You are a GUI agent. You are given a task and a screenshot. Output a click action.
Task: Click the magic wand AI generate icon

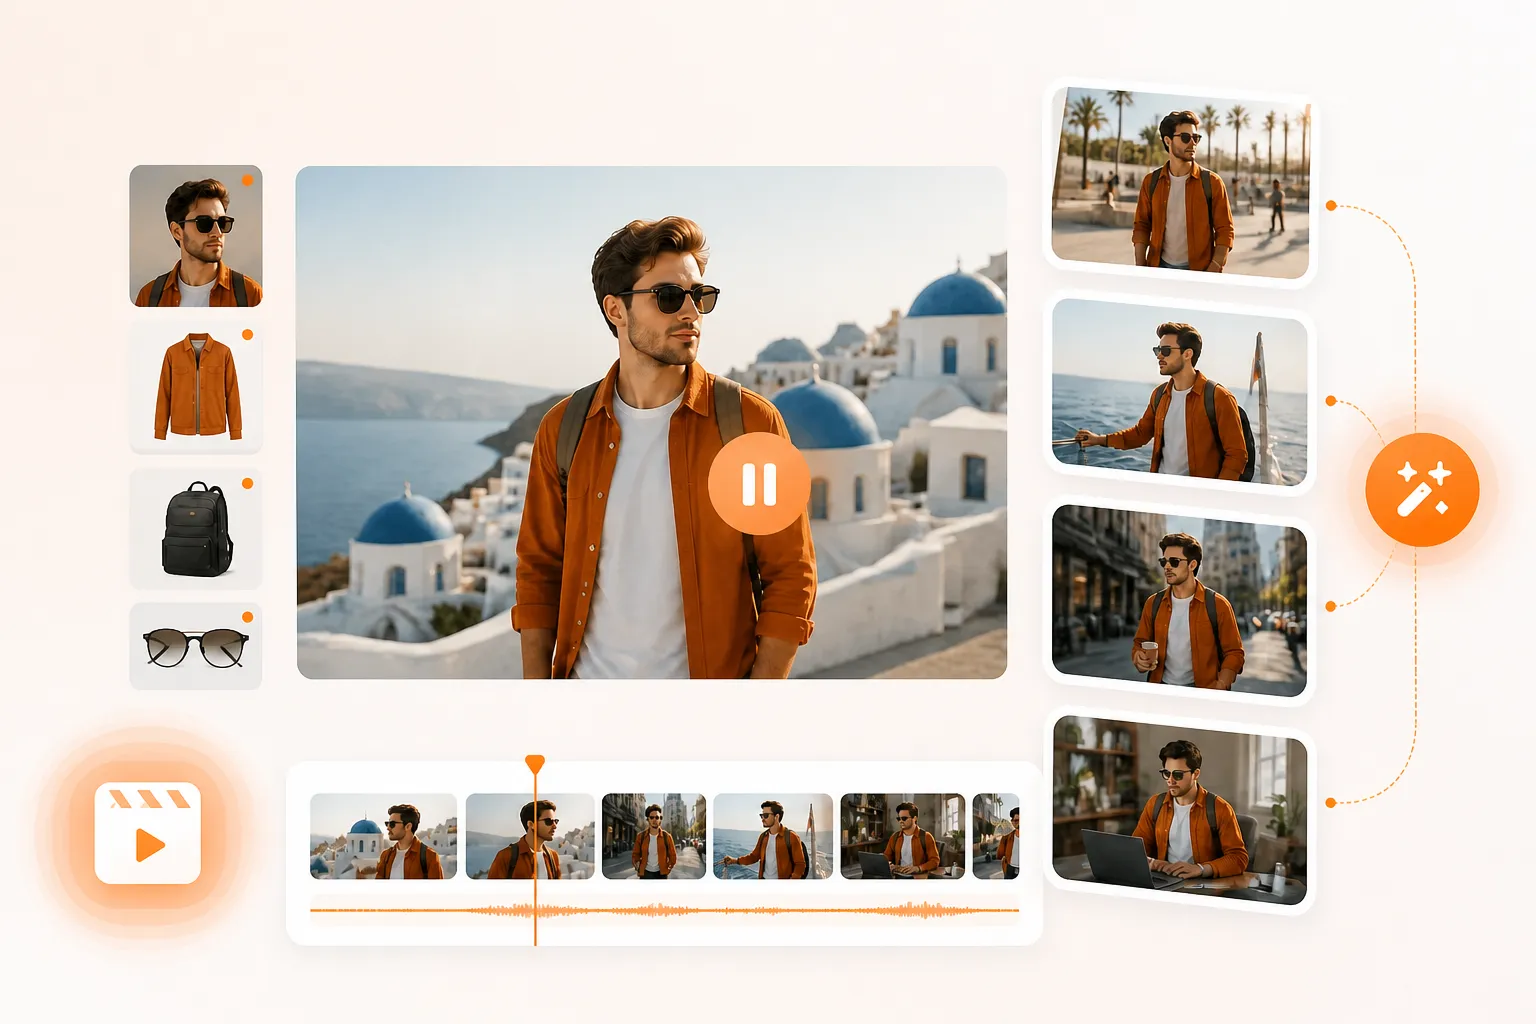pyautogui.click(x=1422, y=489)
